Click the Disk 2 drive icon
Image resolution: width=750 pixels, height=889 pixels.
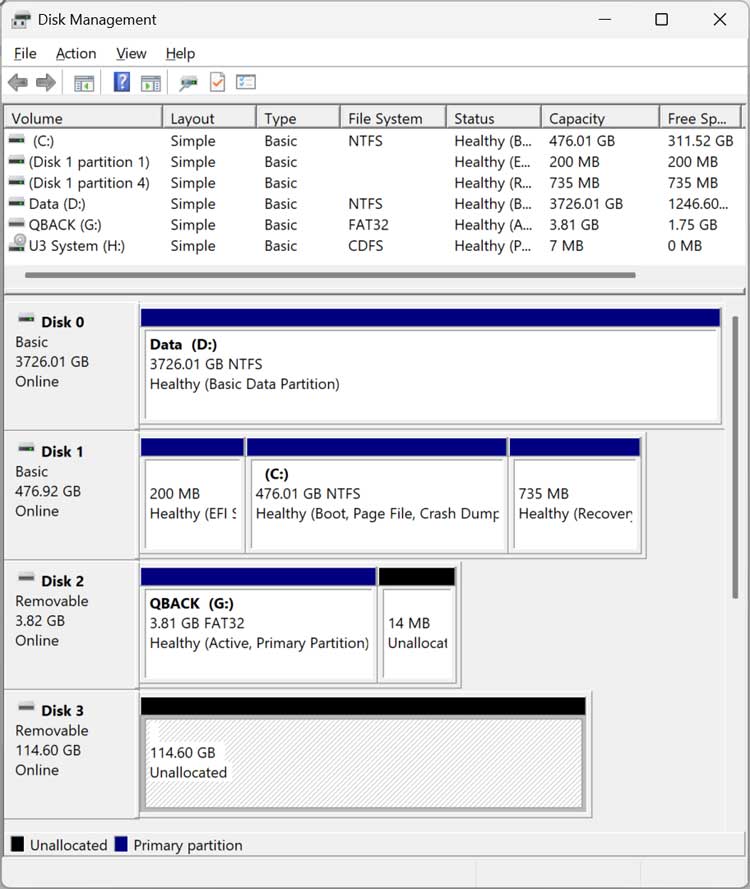[x=26, y=578]
